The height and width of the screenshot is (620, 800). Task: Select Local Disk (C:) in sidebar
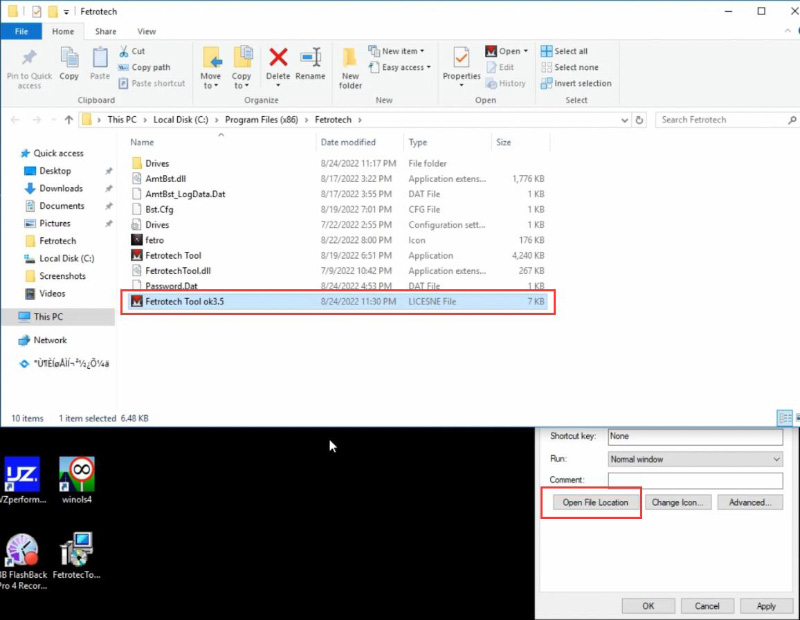pyautogui.click(x=66, y=258)
